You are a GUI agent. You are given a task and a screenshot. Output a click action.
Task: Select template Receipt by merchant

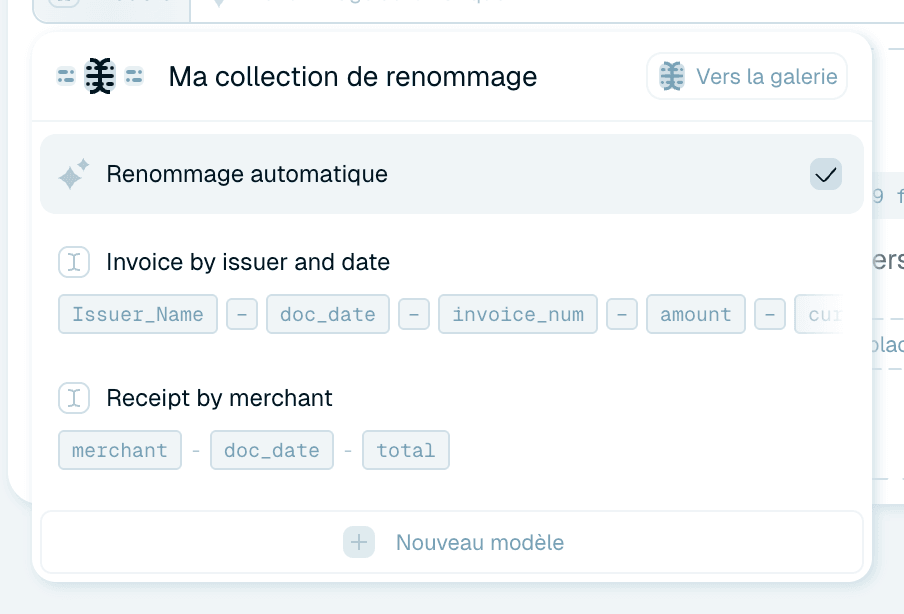219,398
